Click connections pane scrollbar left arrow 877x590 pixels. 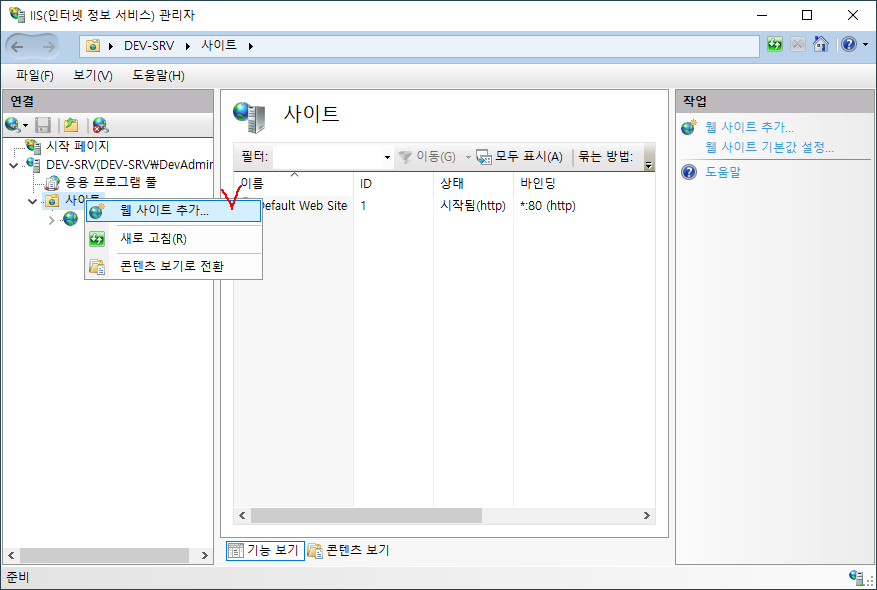[x=11, y=555]
